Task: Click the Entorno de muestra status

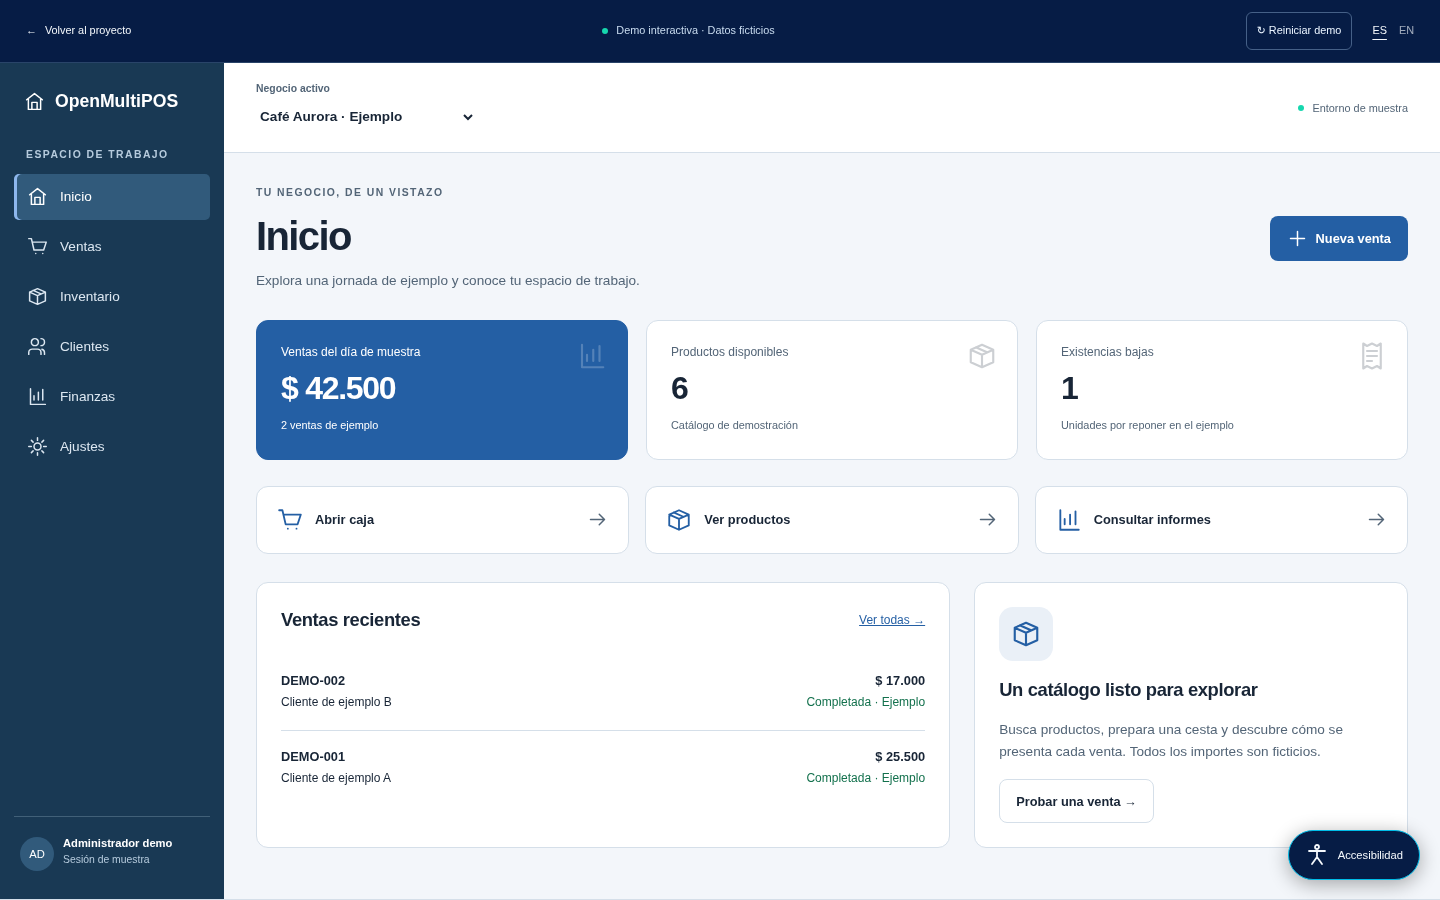Action: tap(1353, 108)
